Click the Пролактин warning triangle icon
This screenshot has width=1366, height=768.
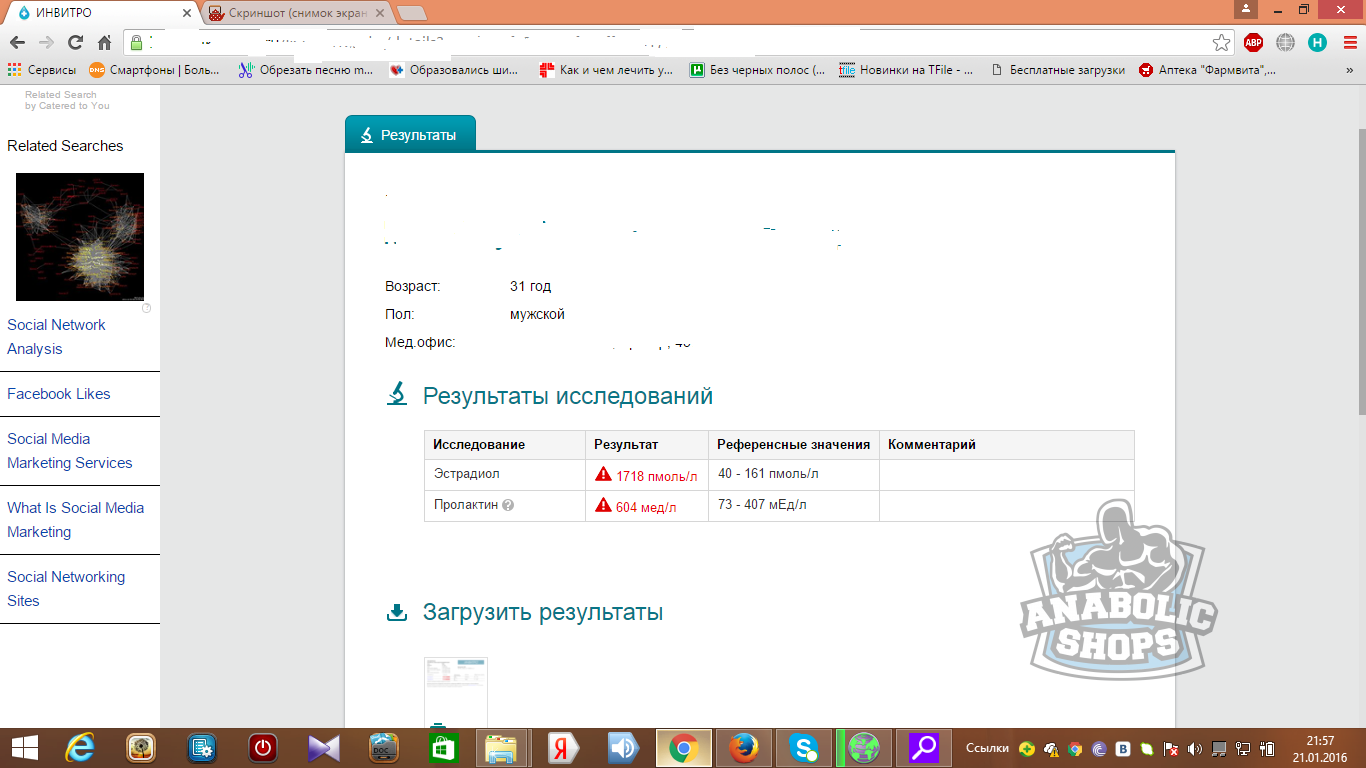[603, 505]
